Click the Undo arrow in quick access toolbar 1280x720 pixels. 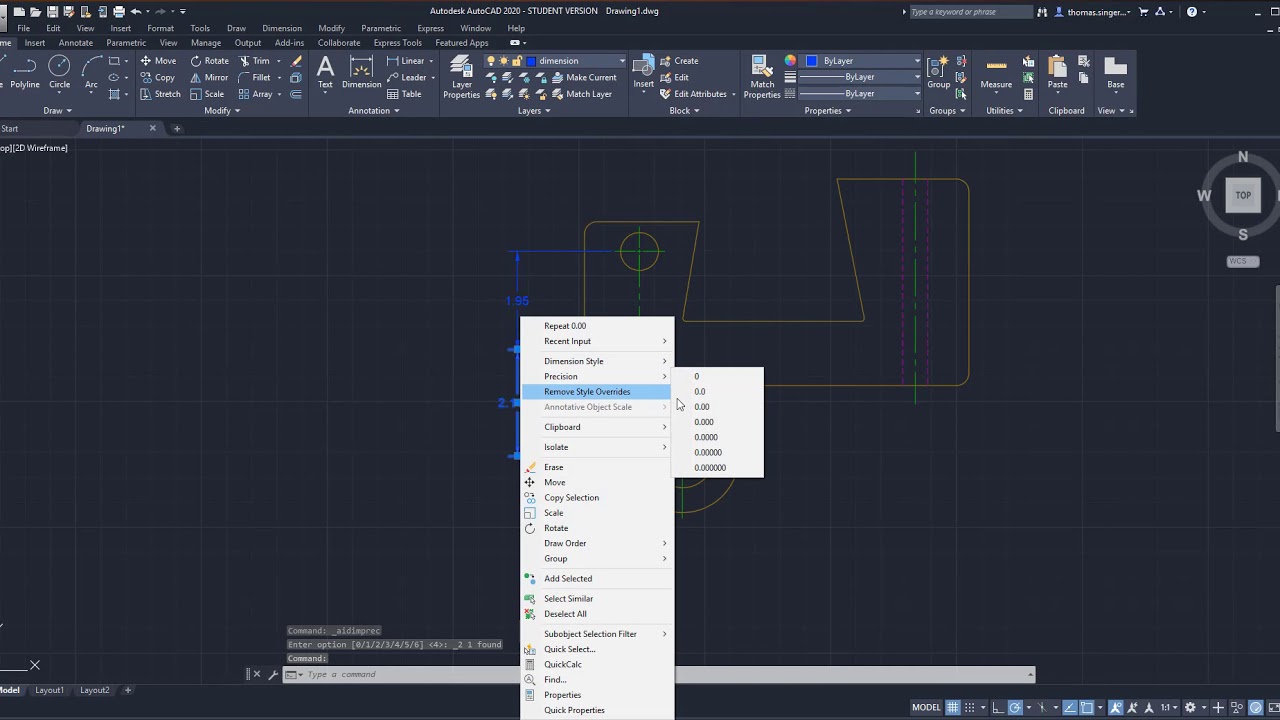[136, 11]
